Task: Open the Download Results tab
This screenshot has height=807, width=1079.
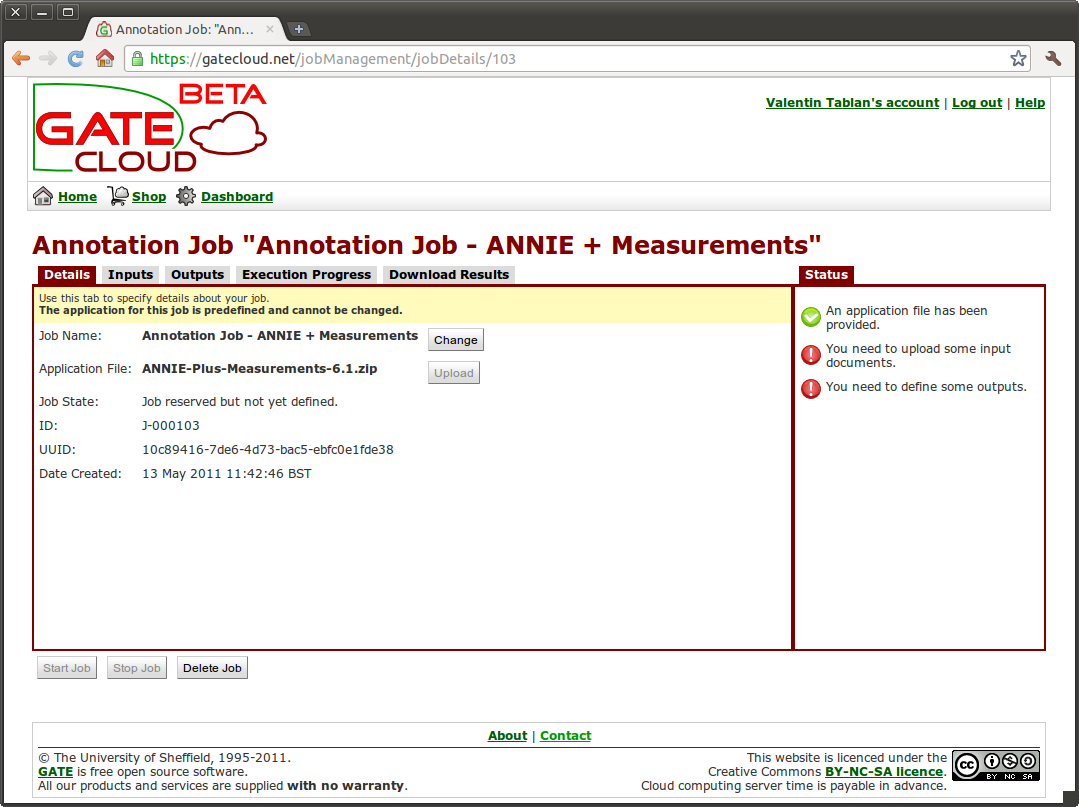Action: point(449,275)
